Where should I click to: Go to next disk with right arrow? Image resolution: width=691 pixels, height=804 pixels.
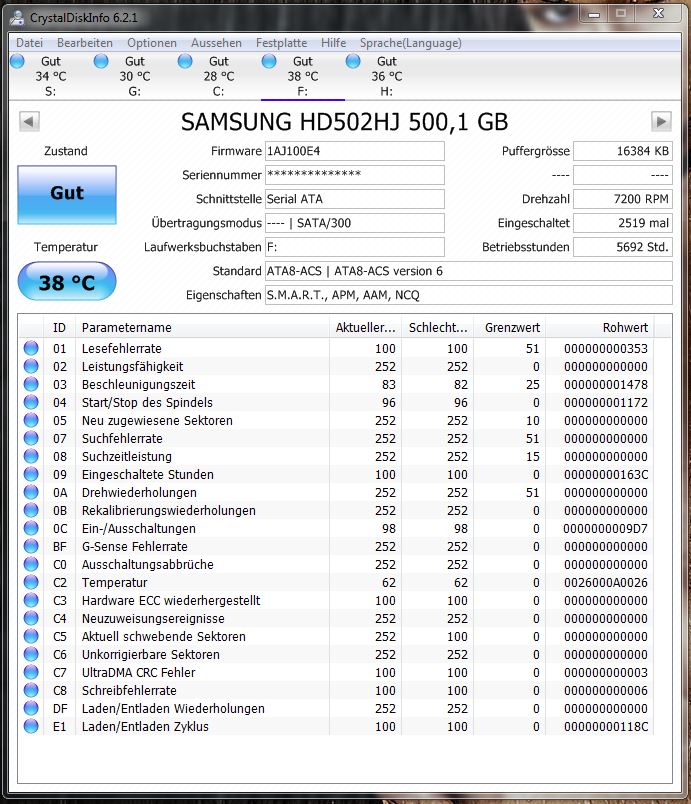pos(661,122)
